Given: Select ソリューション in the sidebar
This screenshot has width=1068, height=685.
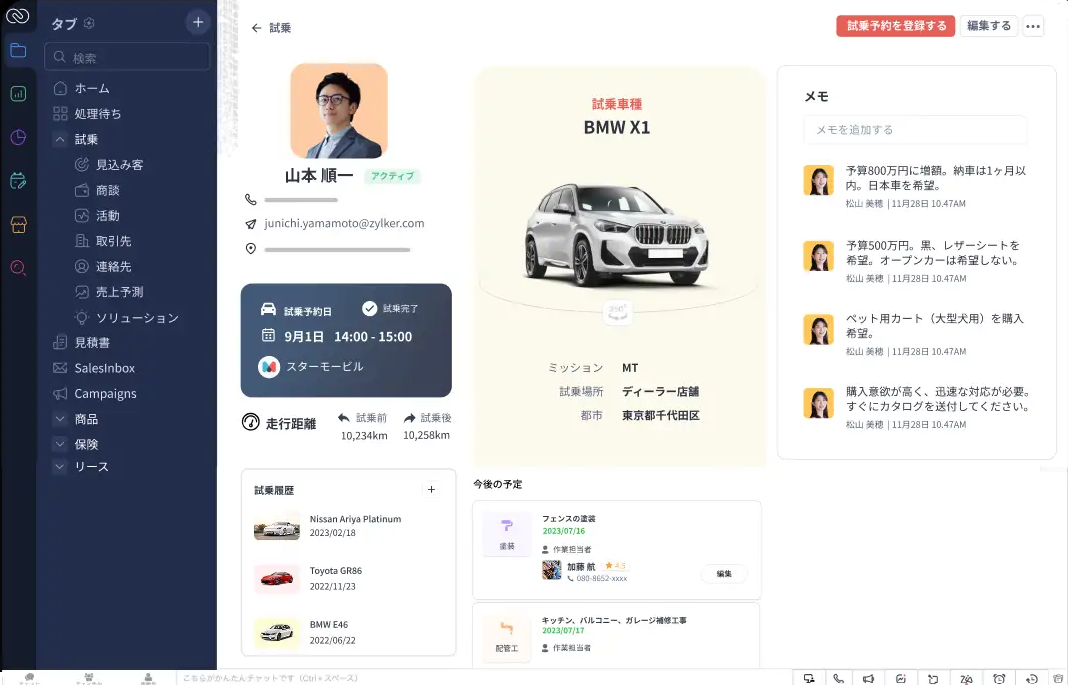Looking at the screenshot, I should coord(127,318).
